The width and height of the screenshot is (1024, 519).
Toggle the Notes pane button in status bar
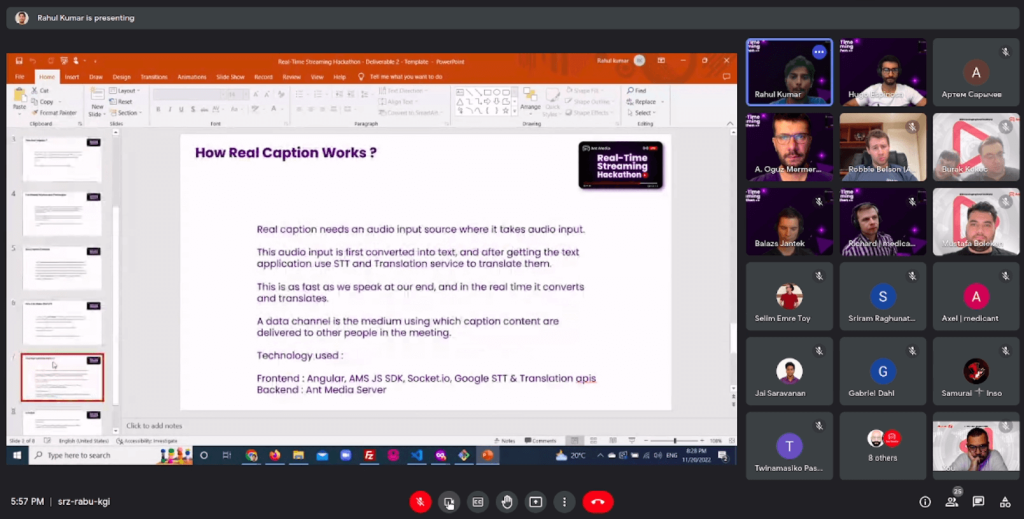pos(505,441)
